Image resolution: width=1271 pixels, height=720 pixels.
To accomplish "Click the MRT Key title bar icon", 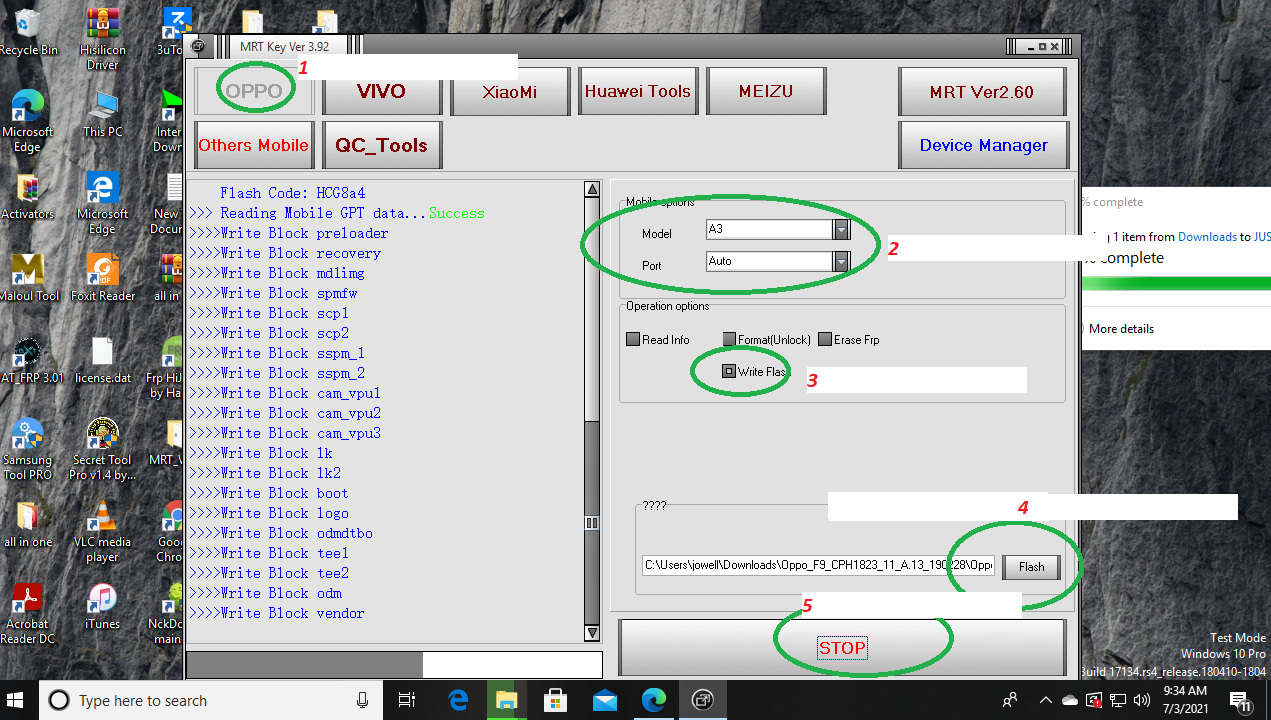I will click(x=198, y=46).
